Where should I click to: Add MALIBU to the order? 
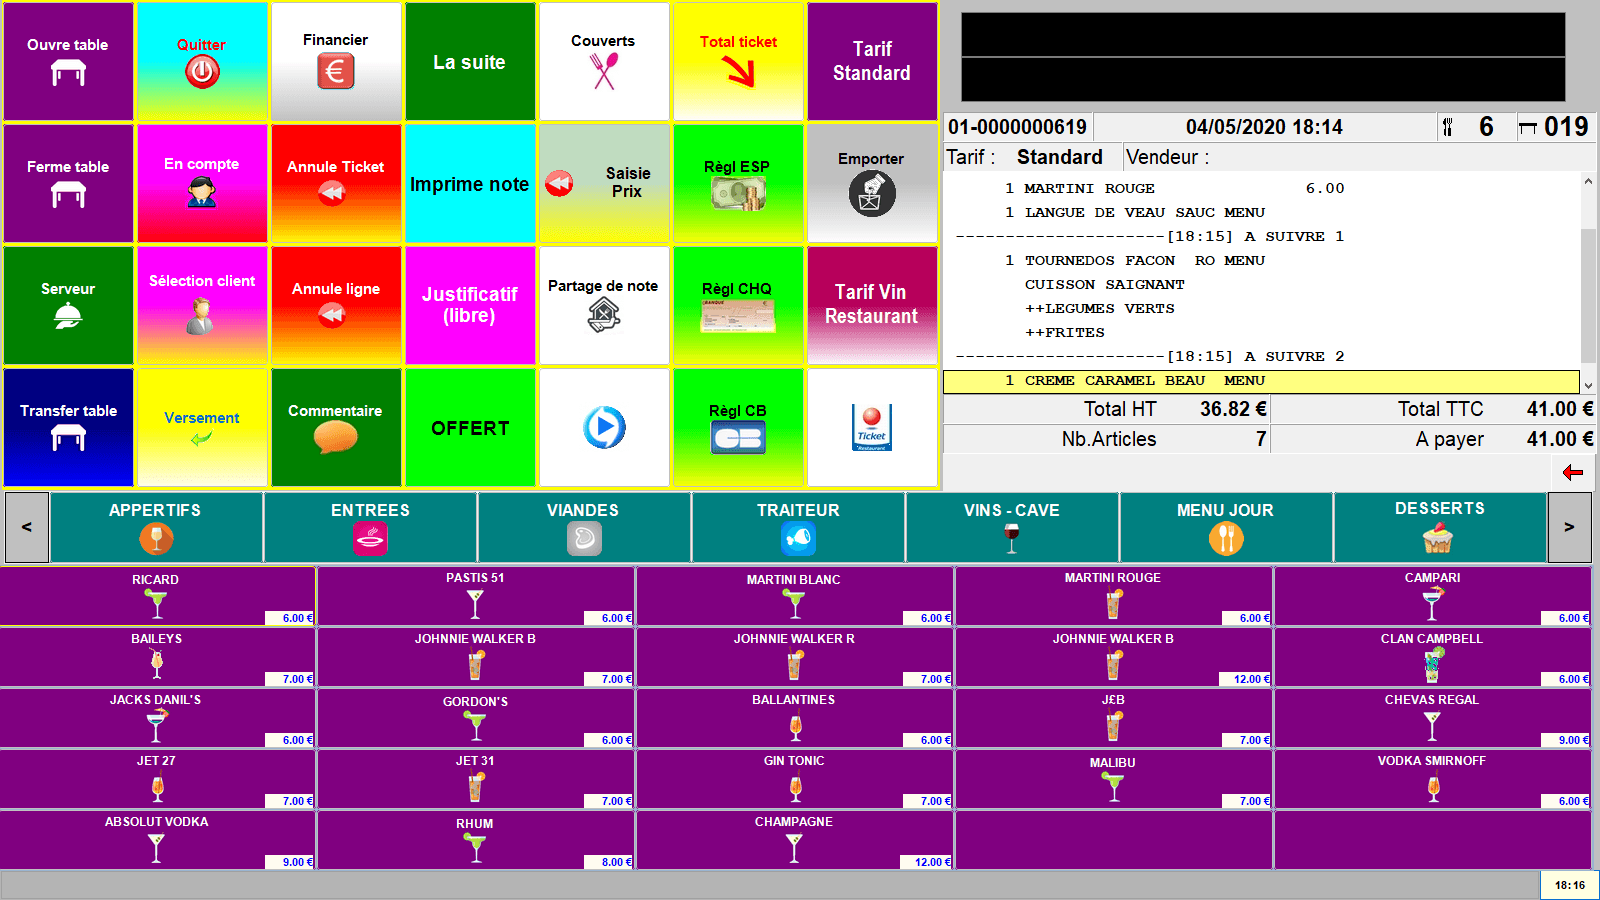point(1114,780)
